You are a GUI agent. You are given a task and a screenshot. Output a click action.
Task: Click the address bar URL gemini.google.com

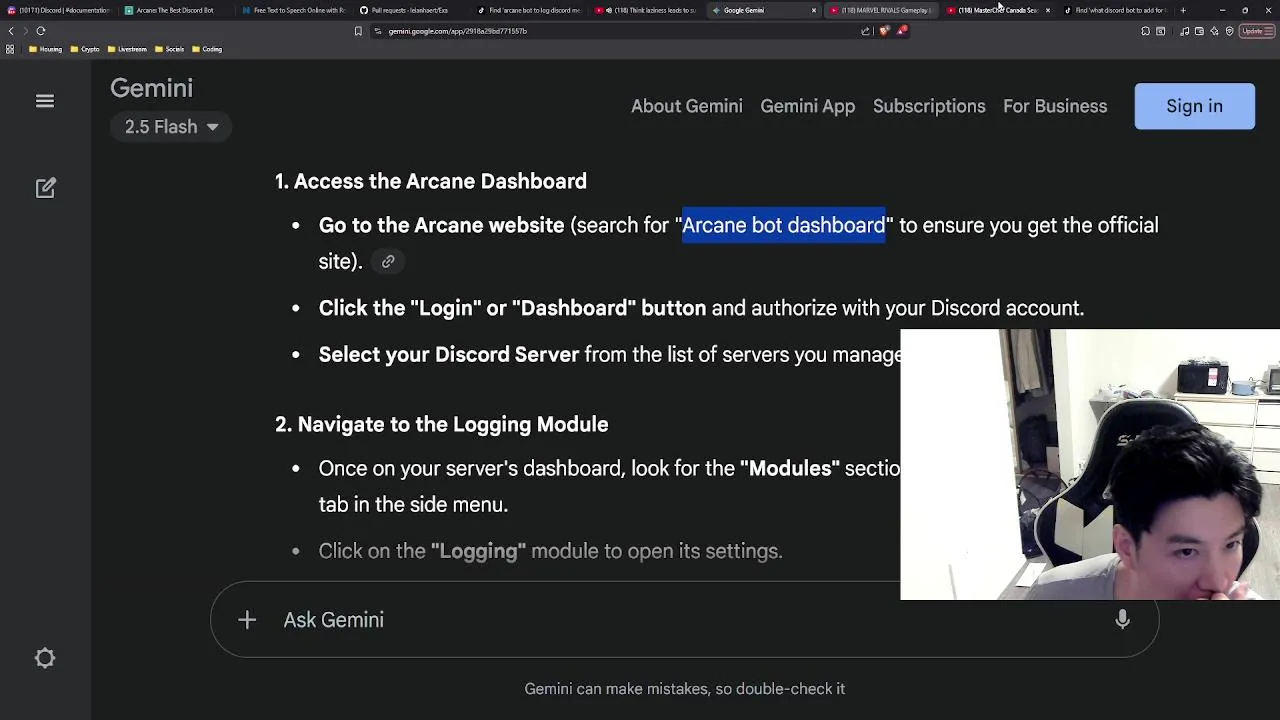(x=457, y=31)
